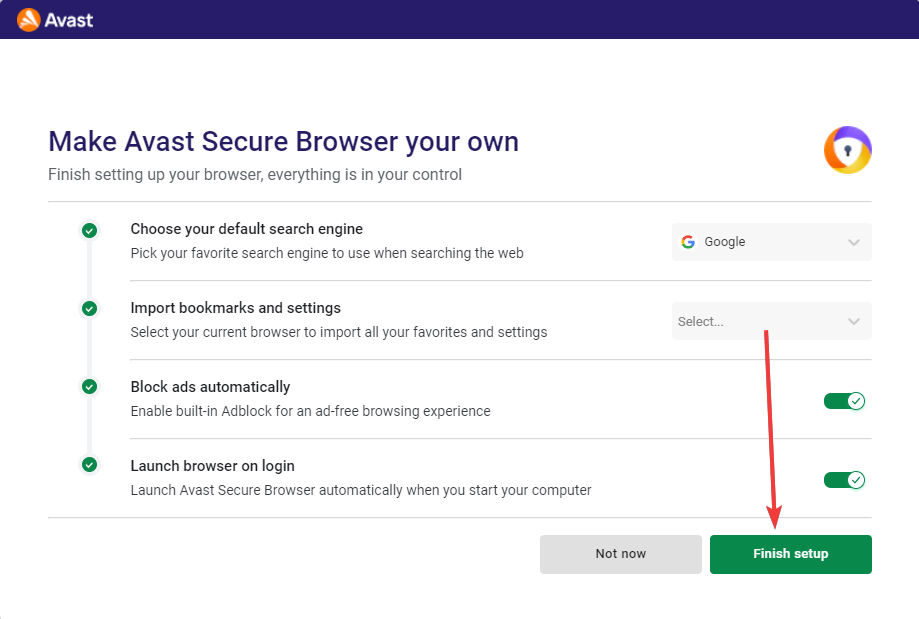Click green checkmark beside Block ads automatically

coord(90,387)
